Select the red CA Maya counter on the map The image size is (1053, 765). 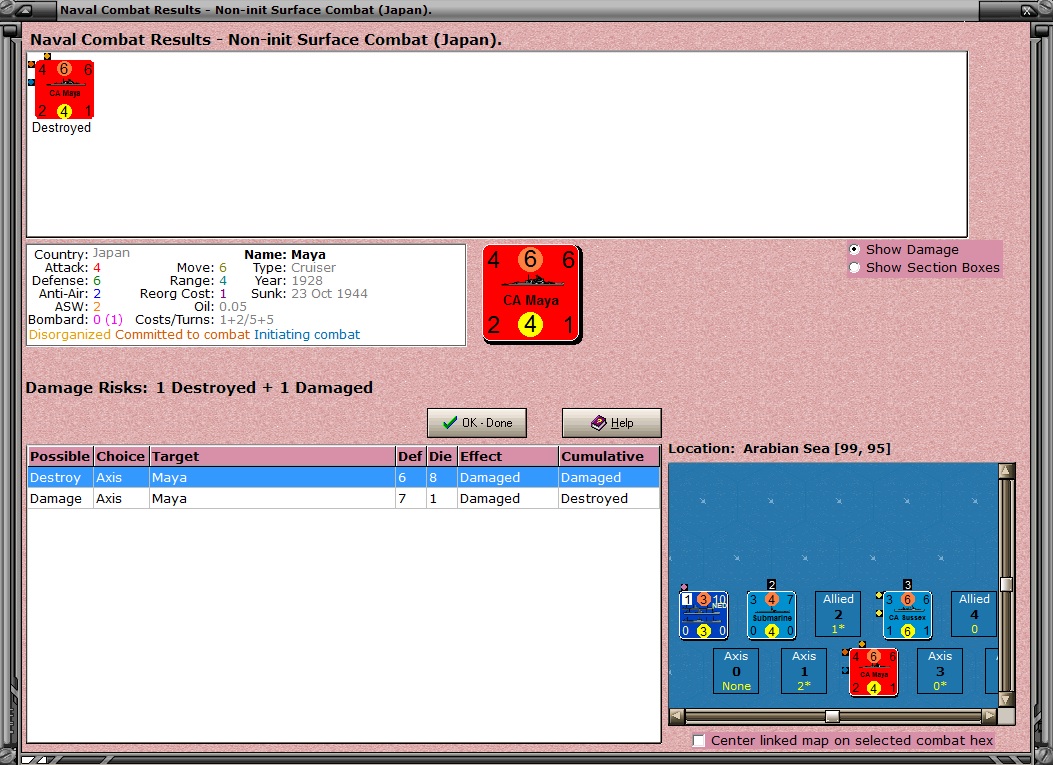pos(873,672)
